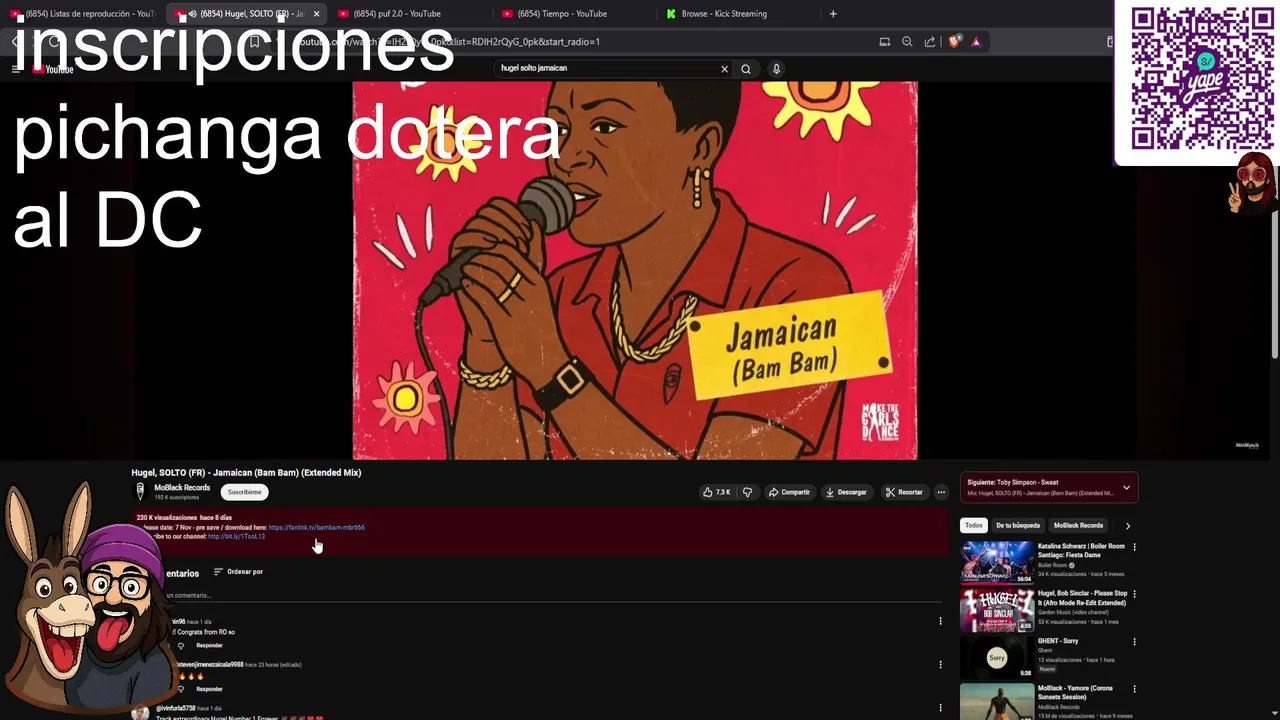
Task: Open more actions menu beside Recortar
Action: pos(941,492)
